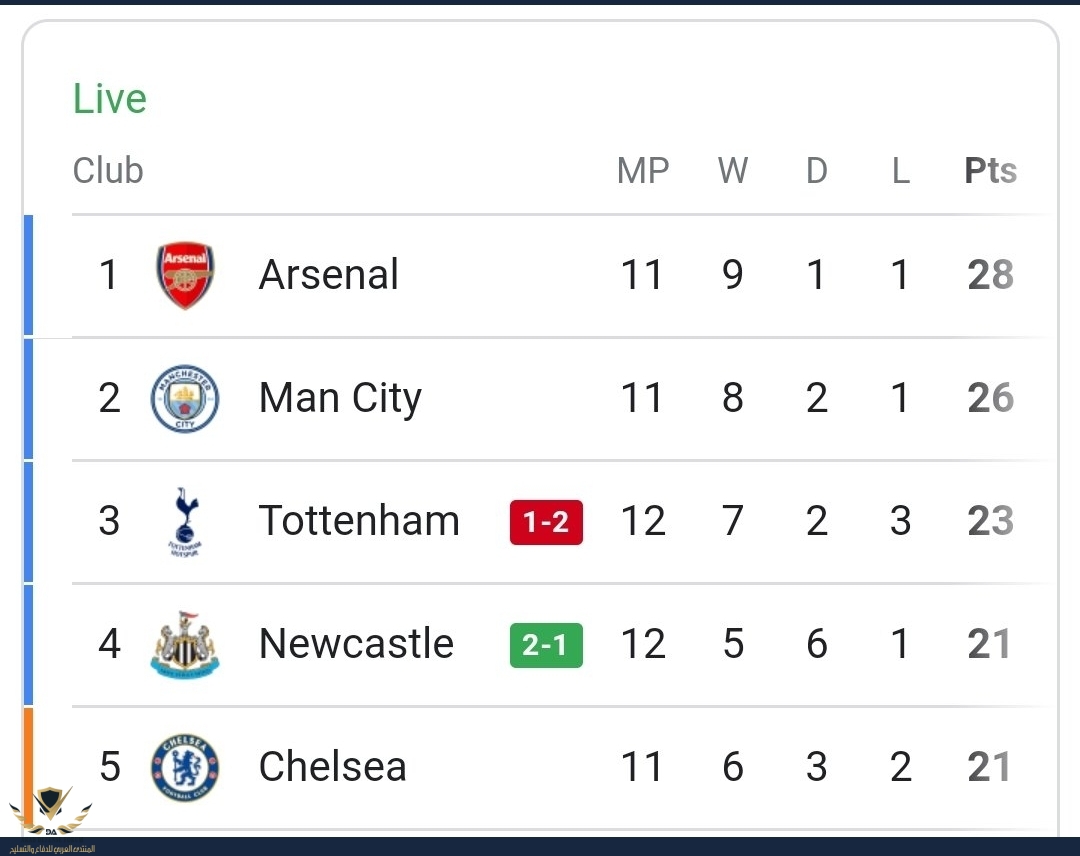The width and height of the screenshot is (1080, 856).
Task: Click the MP column header
Action: click(642, 171)
